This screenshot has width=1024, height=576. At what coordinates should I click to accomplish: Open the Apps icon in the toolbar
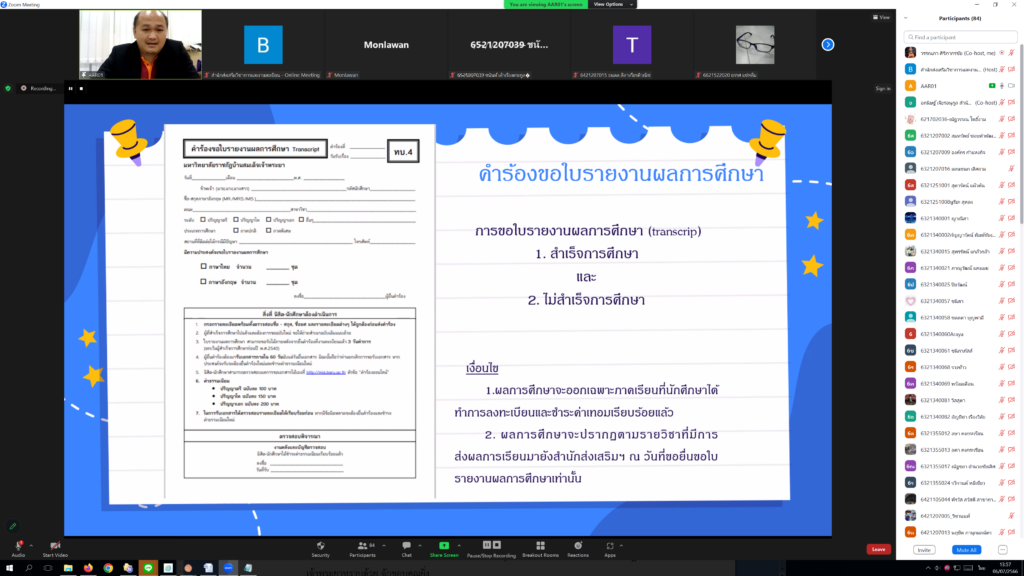[610, 546]
